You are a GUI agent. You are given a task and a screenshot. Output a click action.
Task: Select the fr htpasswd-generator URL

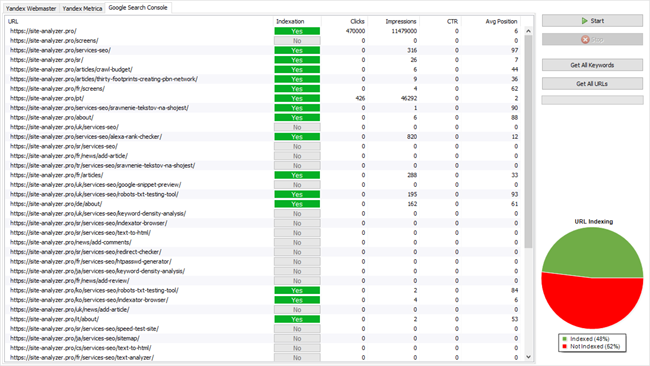coord(90,261)
